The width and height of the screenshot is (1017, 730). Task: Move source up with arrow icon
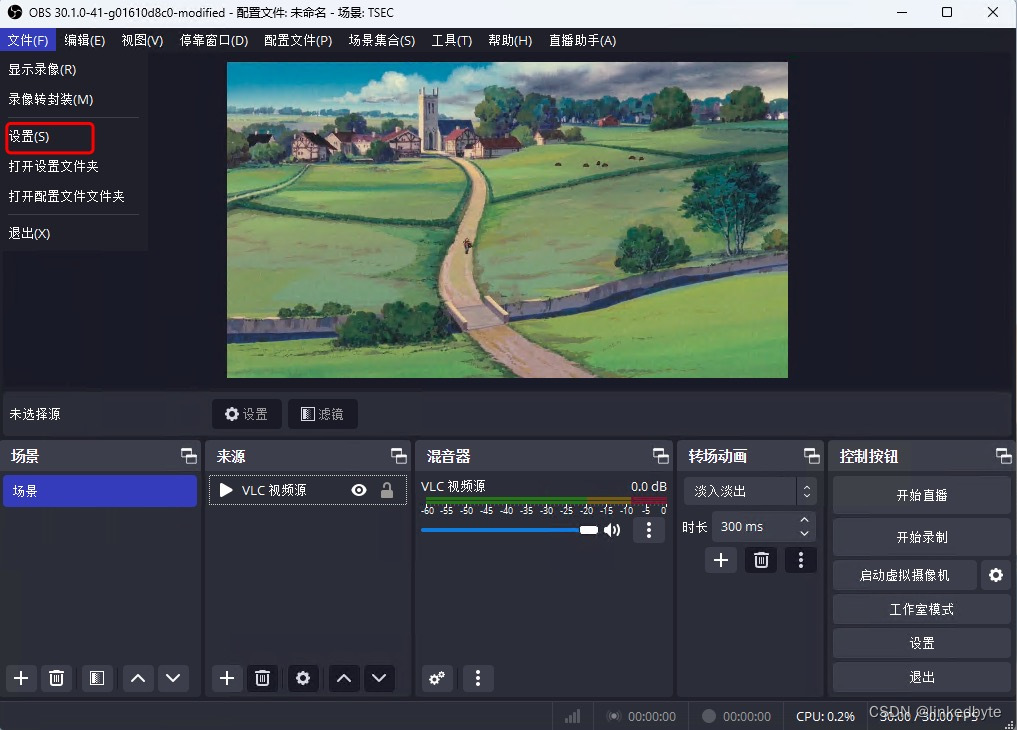click(x=344, y=678)
